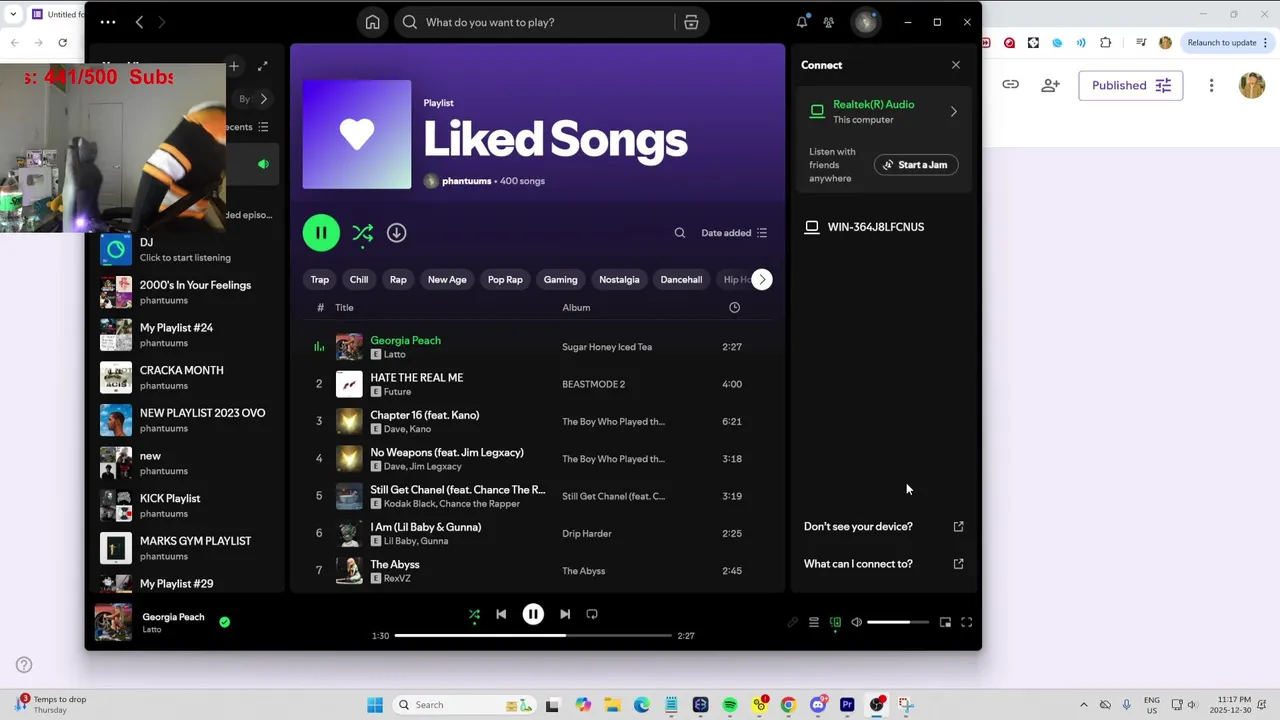The image size is (1280, 720).
Task: Filter by the Chill genre chip
Action: [x=359, y=280]
